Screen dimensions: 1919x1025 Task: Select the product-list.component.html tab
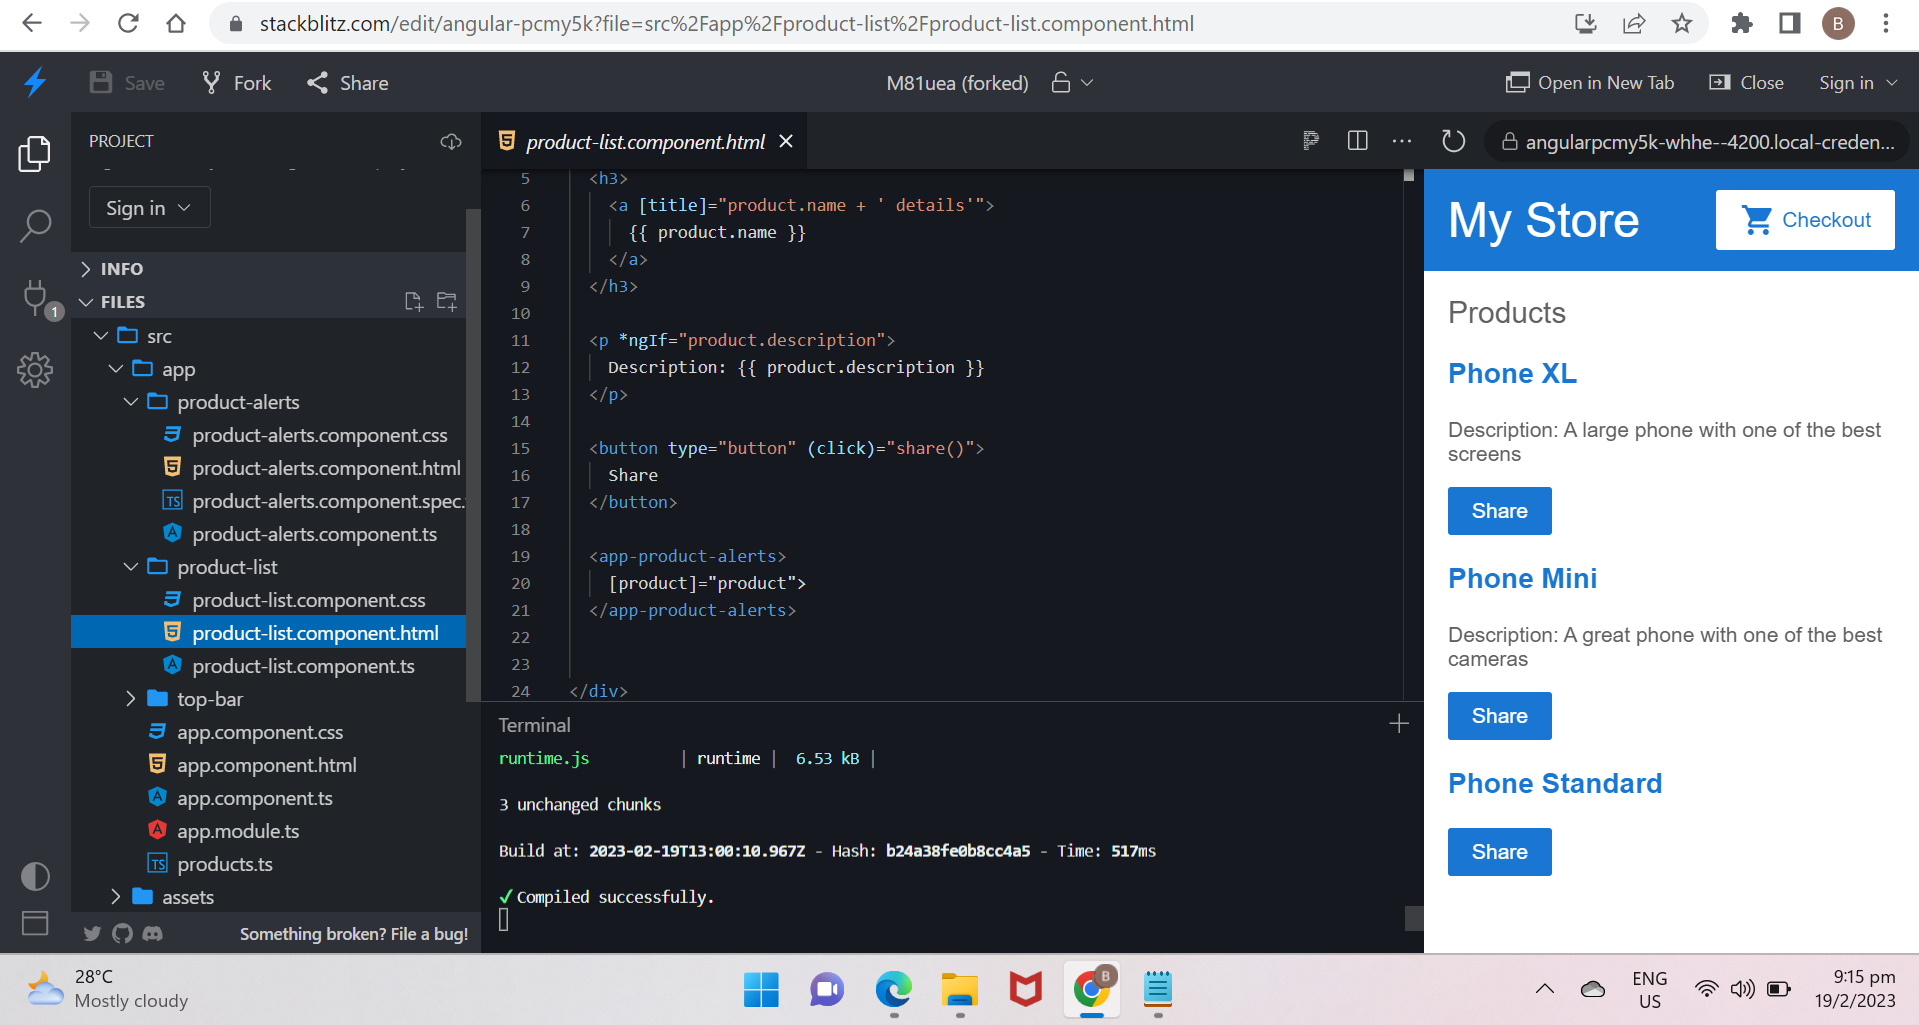point(643,141)
